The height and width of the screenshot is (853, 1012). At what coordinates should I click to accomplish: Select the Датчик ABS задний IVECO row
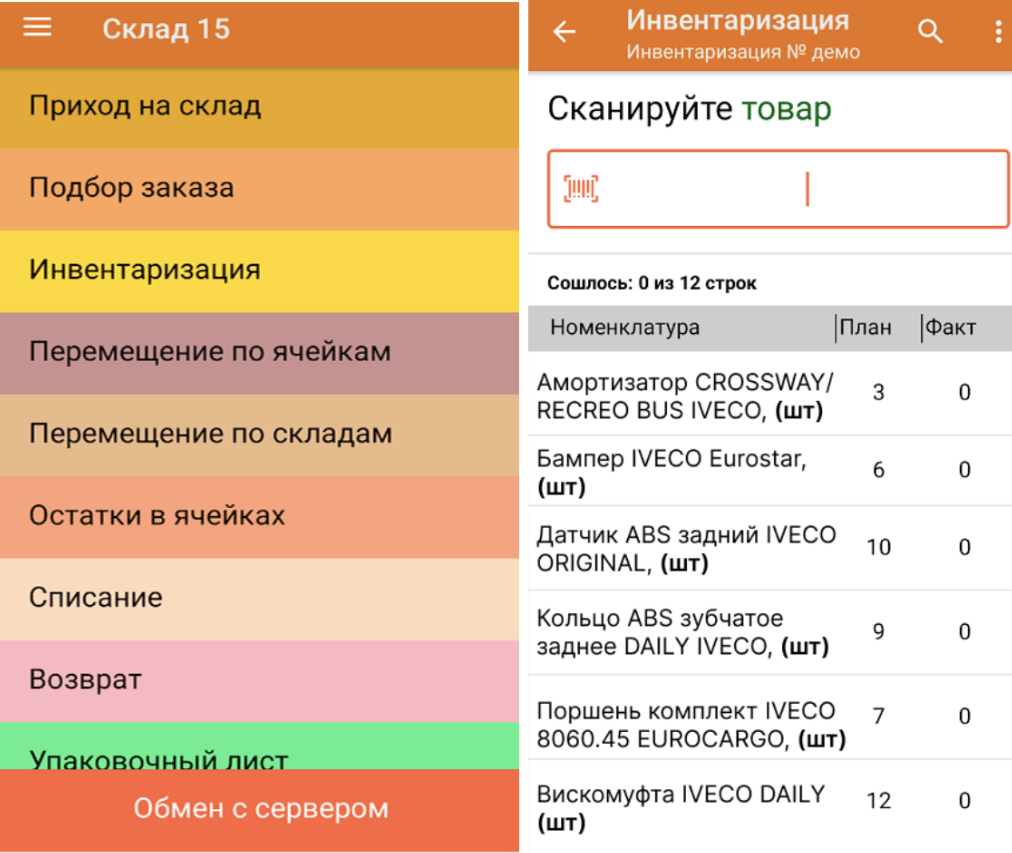[x=769, y=548]
